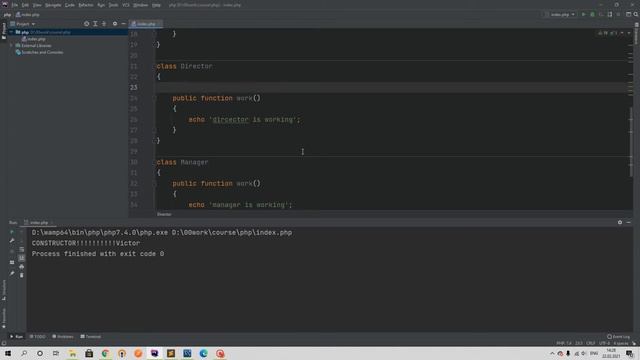Open the File menu
The width and height of the screenshot is (640, 360).
pos(15,5)
